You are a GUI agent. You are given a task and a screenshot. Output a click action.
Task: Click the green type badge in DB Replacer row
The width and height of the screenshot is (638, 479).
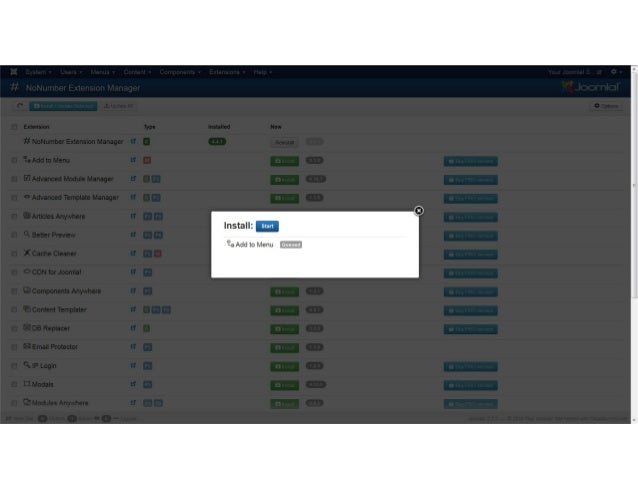click(x=146, y=328)
